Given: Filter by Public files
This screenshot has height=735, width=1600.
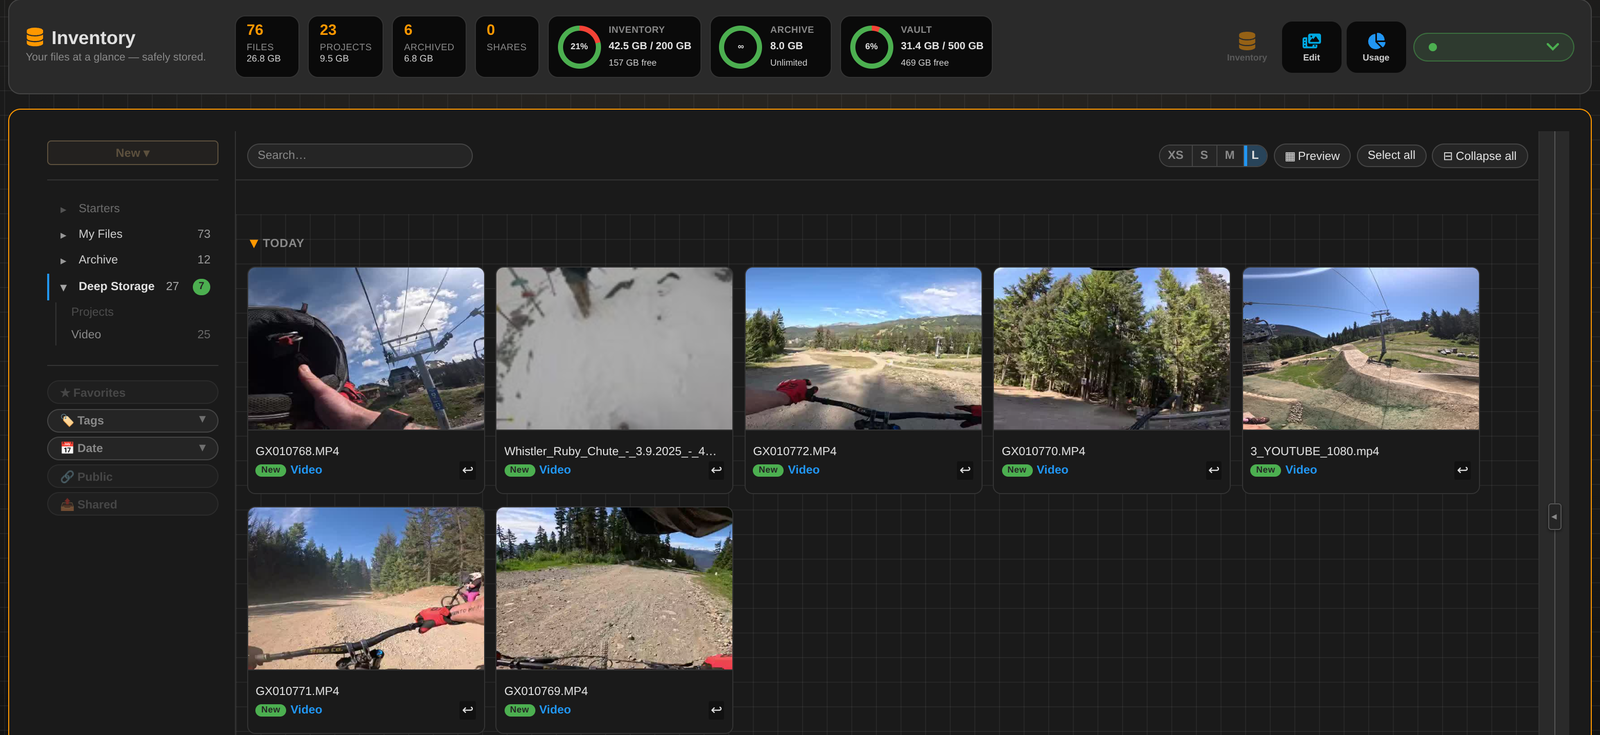Looking at the screenshot, I should pos(133,477).
